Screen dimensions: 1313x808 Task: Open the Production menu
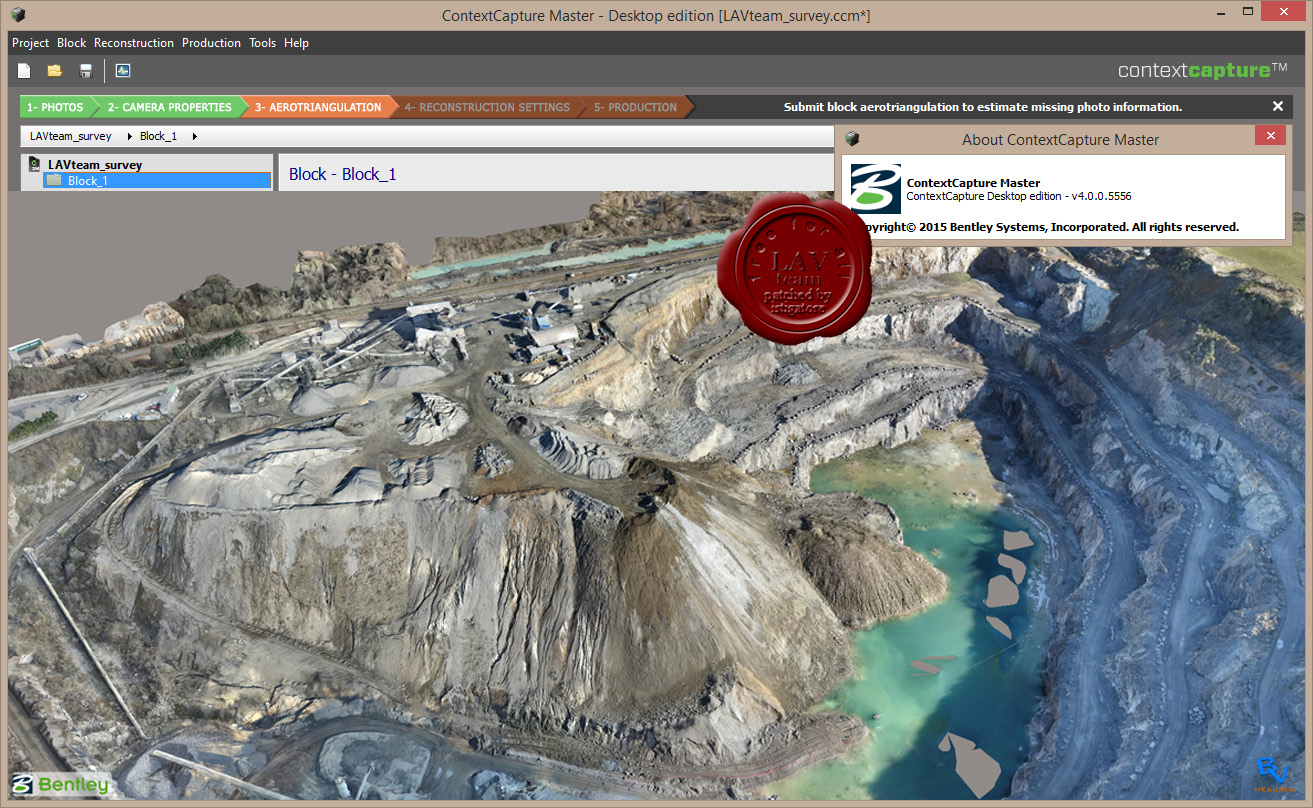(211, 43)
